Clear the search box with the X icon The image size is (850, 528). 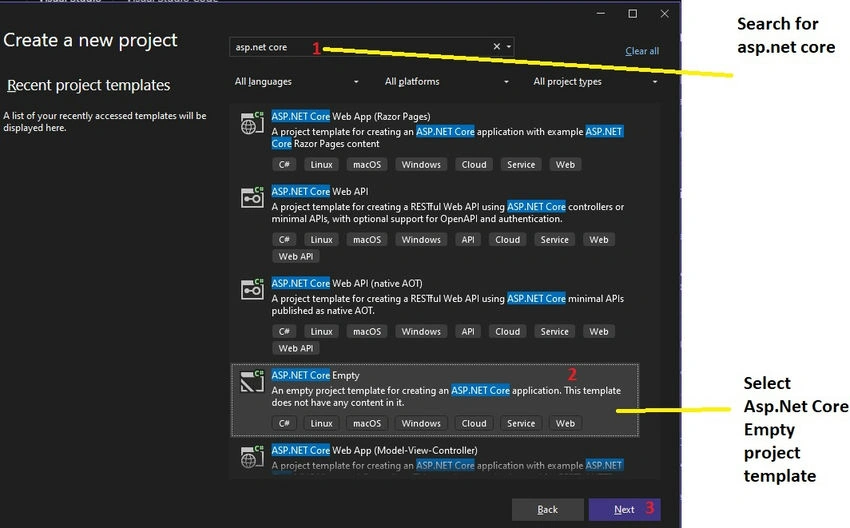coord(497,47)
